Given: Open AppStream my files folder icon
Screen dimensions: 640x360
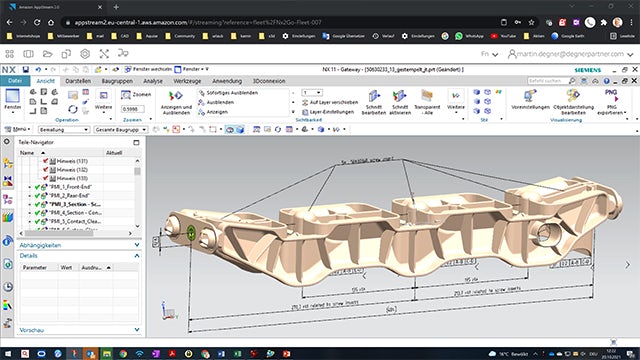Looking at the screenshot, I should click(47, 53).
